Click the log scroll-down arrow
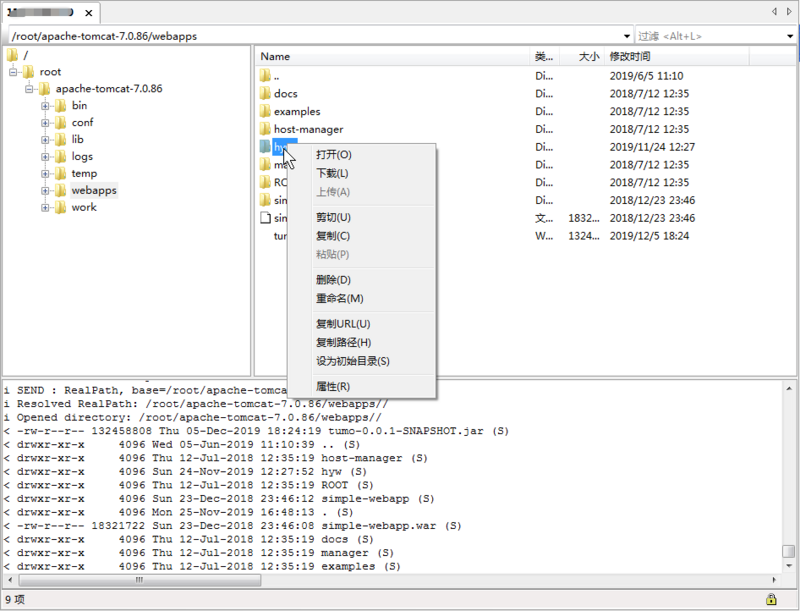 pyautogui.click(x=789, y=566)
